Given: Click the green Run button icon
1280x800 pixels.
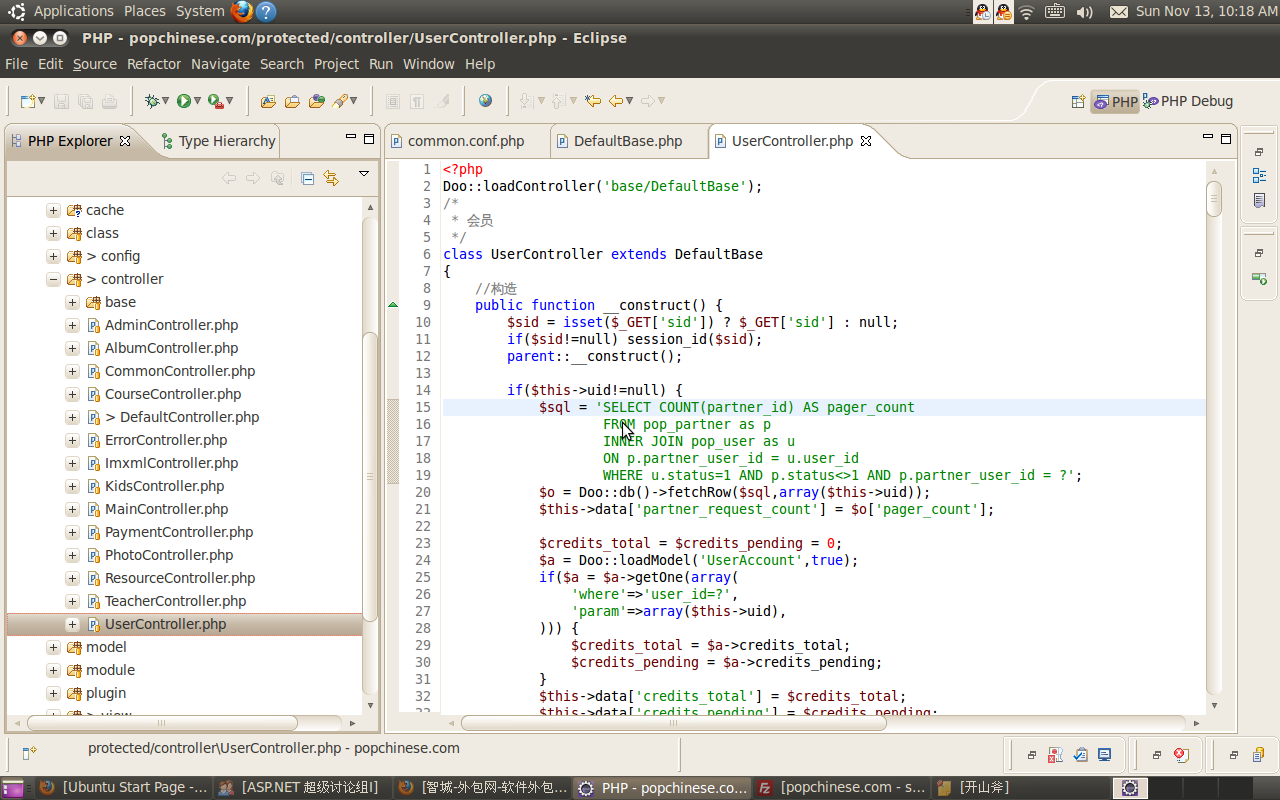Looking at the screenshot, I should click(184, 101).
